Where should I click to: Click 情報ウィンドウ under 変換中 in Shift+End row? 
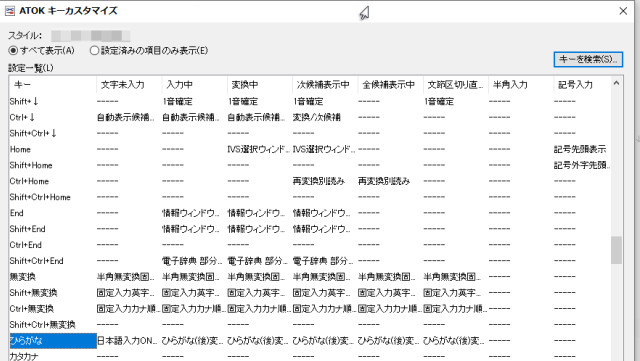pyautogui.click(x=256, y=229)
